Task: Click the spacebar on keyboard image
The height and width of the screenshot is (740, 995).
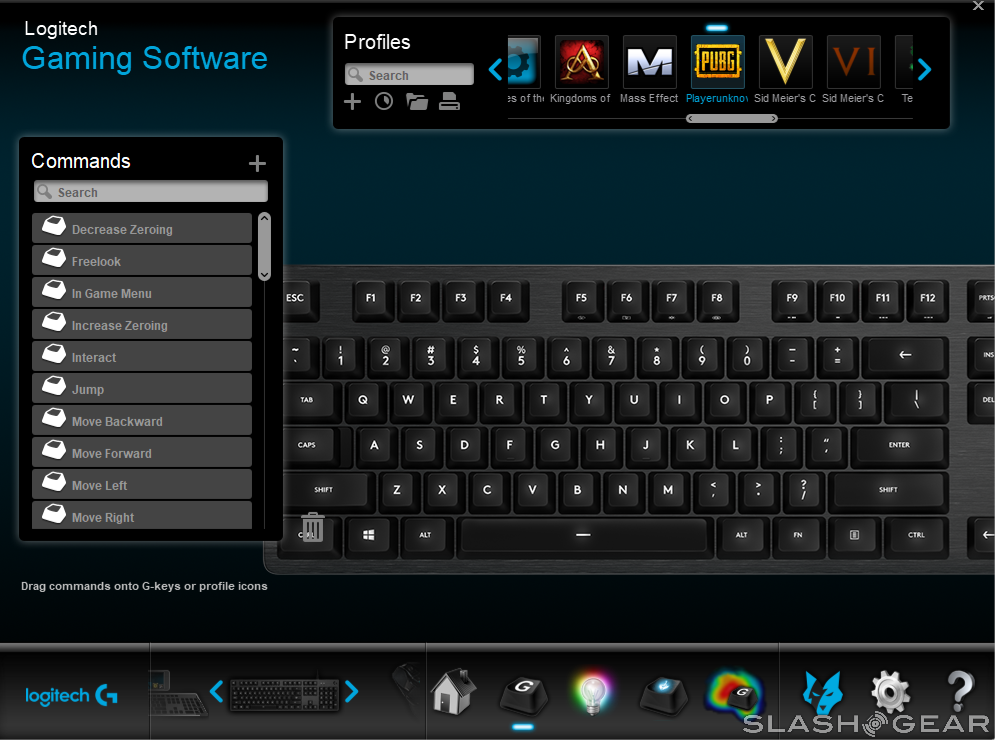Action: click(583, 536)
